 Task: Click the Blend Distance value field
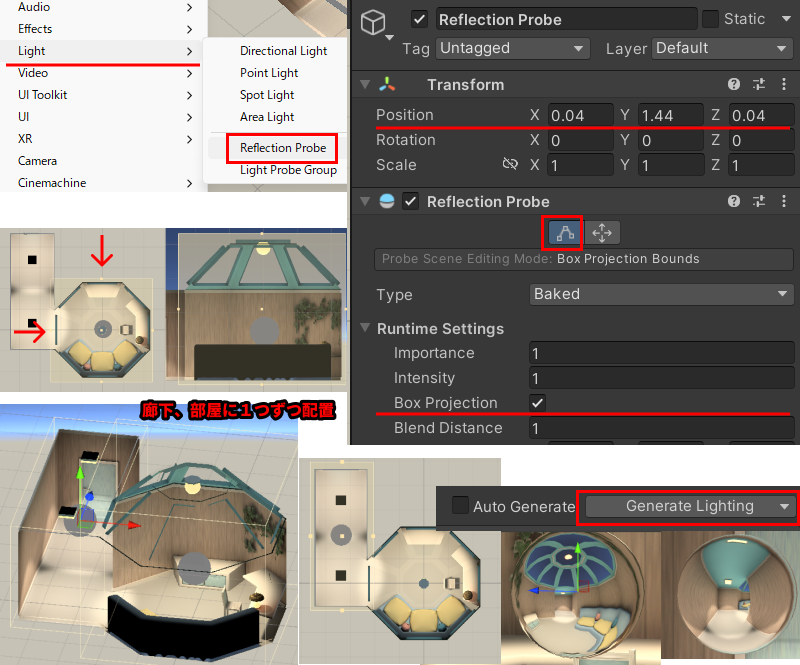coord(662,428)
